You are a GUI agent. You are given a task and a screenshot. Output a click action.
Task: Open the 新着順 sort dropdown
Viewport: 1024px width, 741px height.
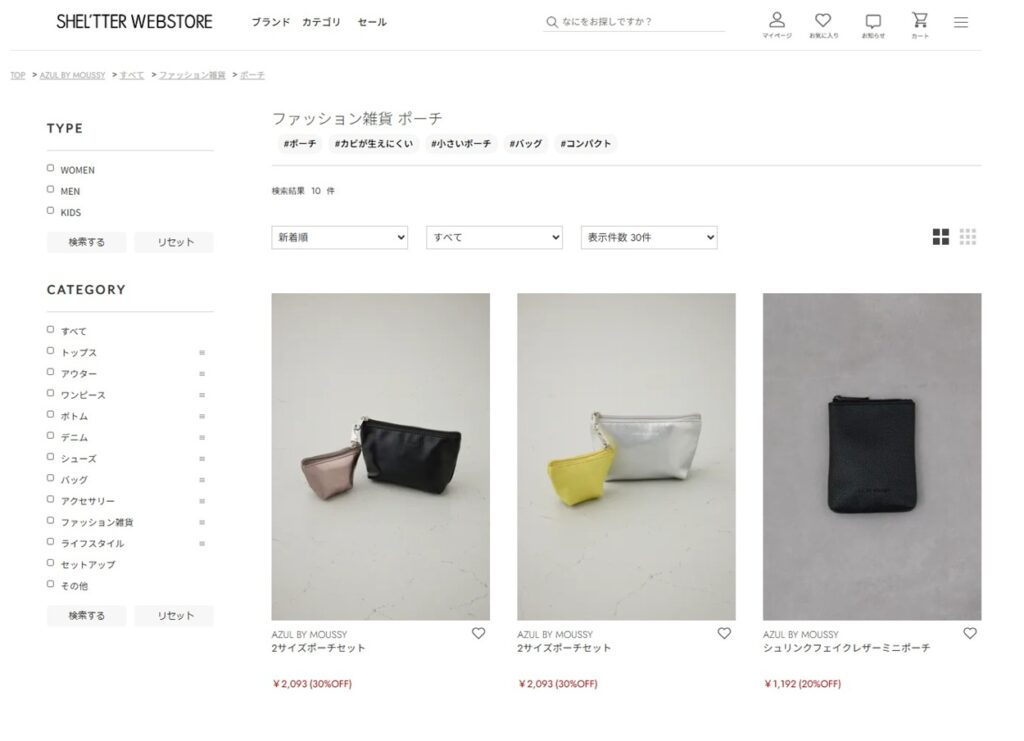pyautogui.click(x=340, y=238)
